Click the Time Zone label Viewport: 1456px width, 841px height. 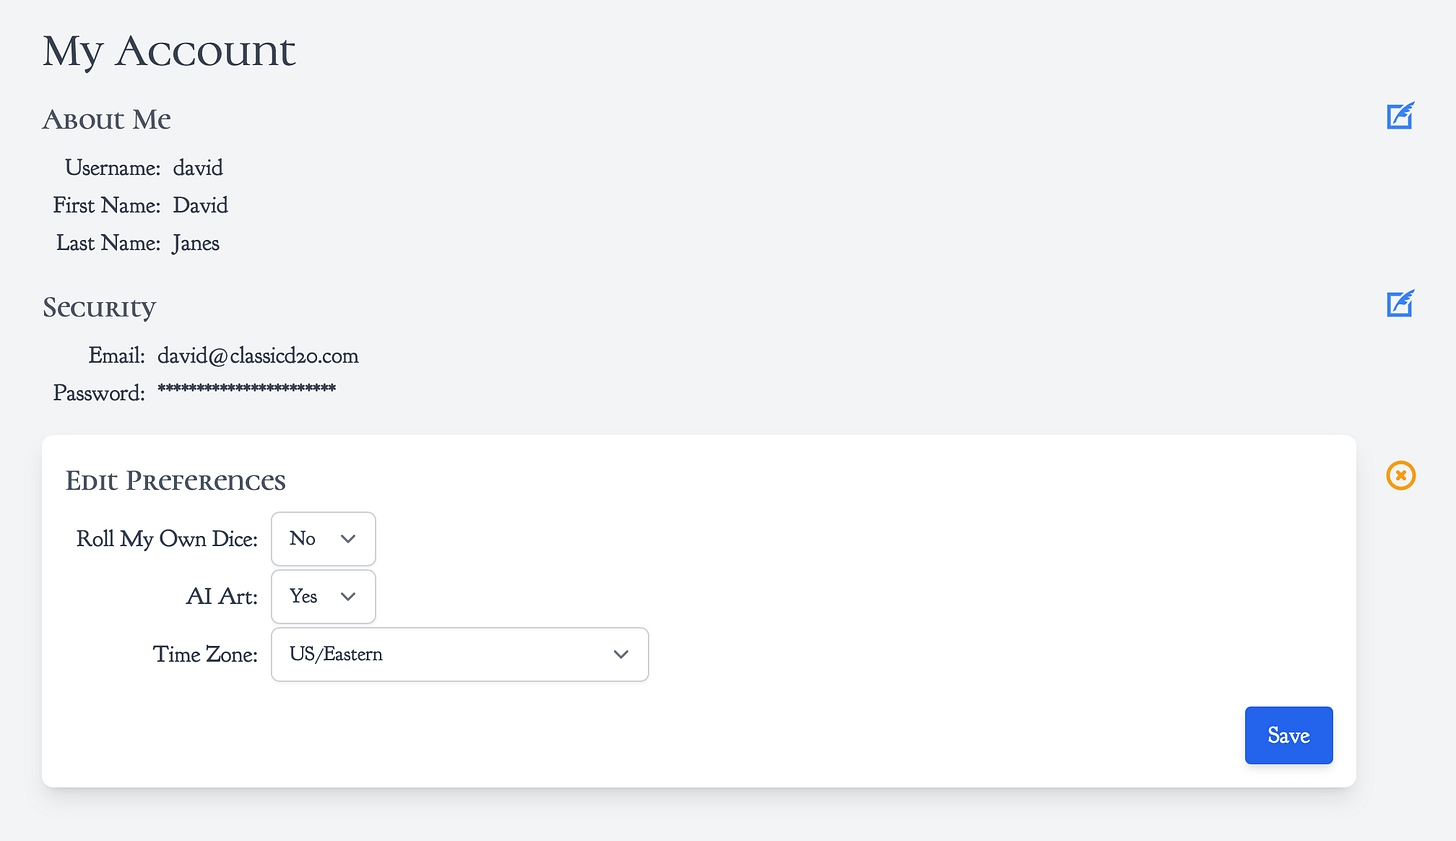click(x=205, y=655)
